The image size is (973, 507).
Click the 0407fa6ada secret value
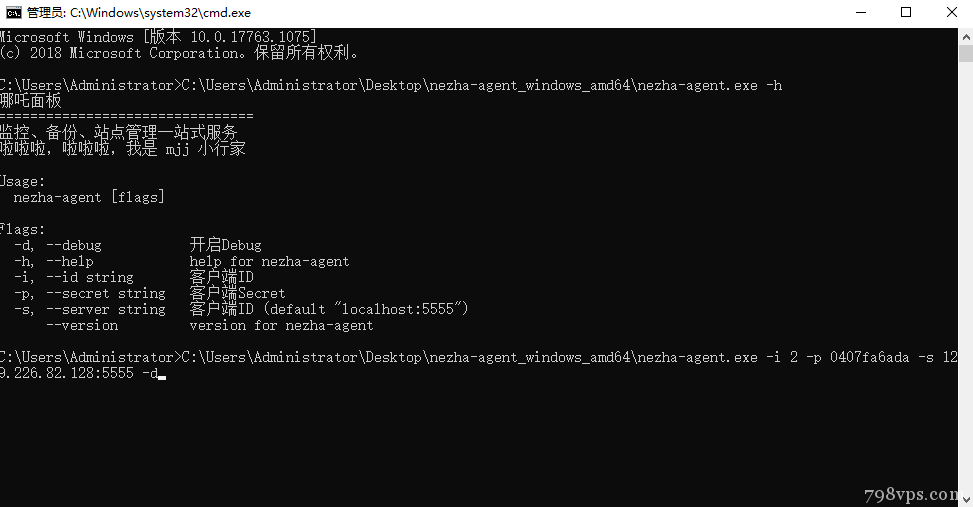(869, 357)
